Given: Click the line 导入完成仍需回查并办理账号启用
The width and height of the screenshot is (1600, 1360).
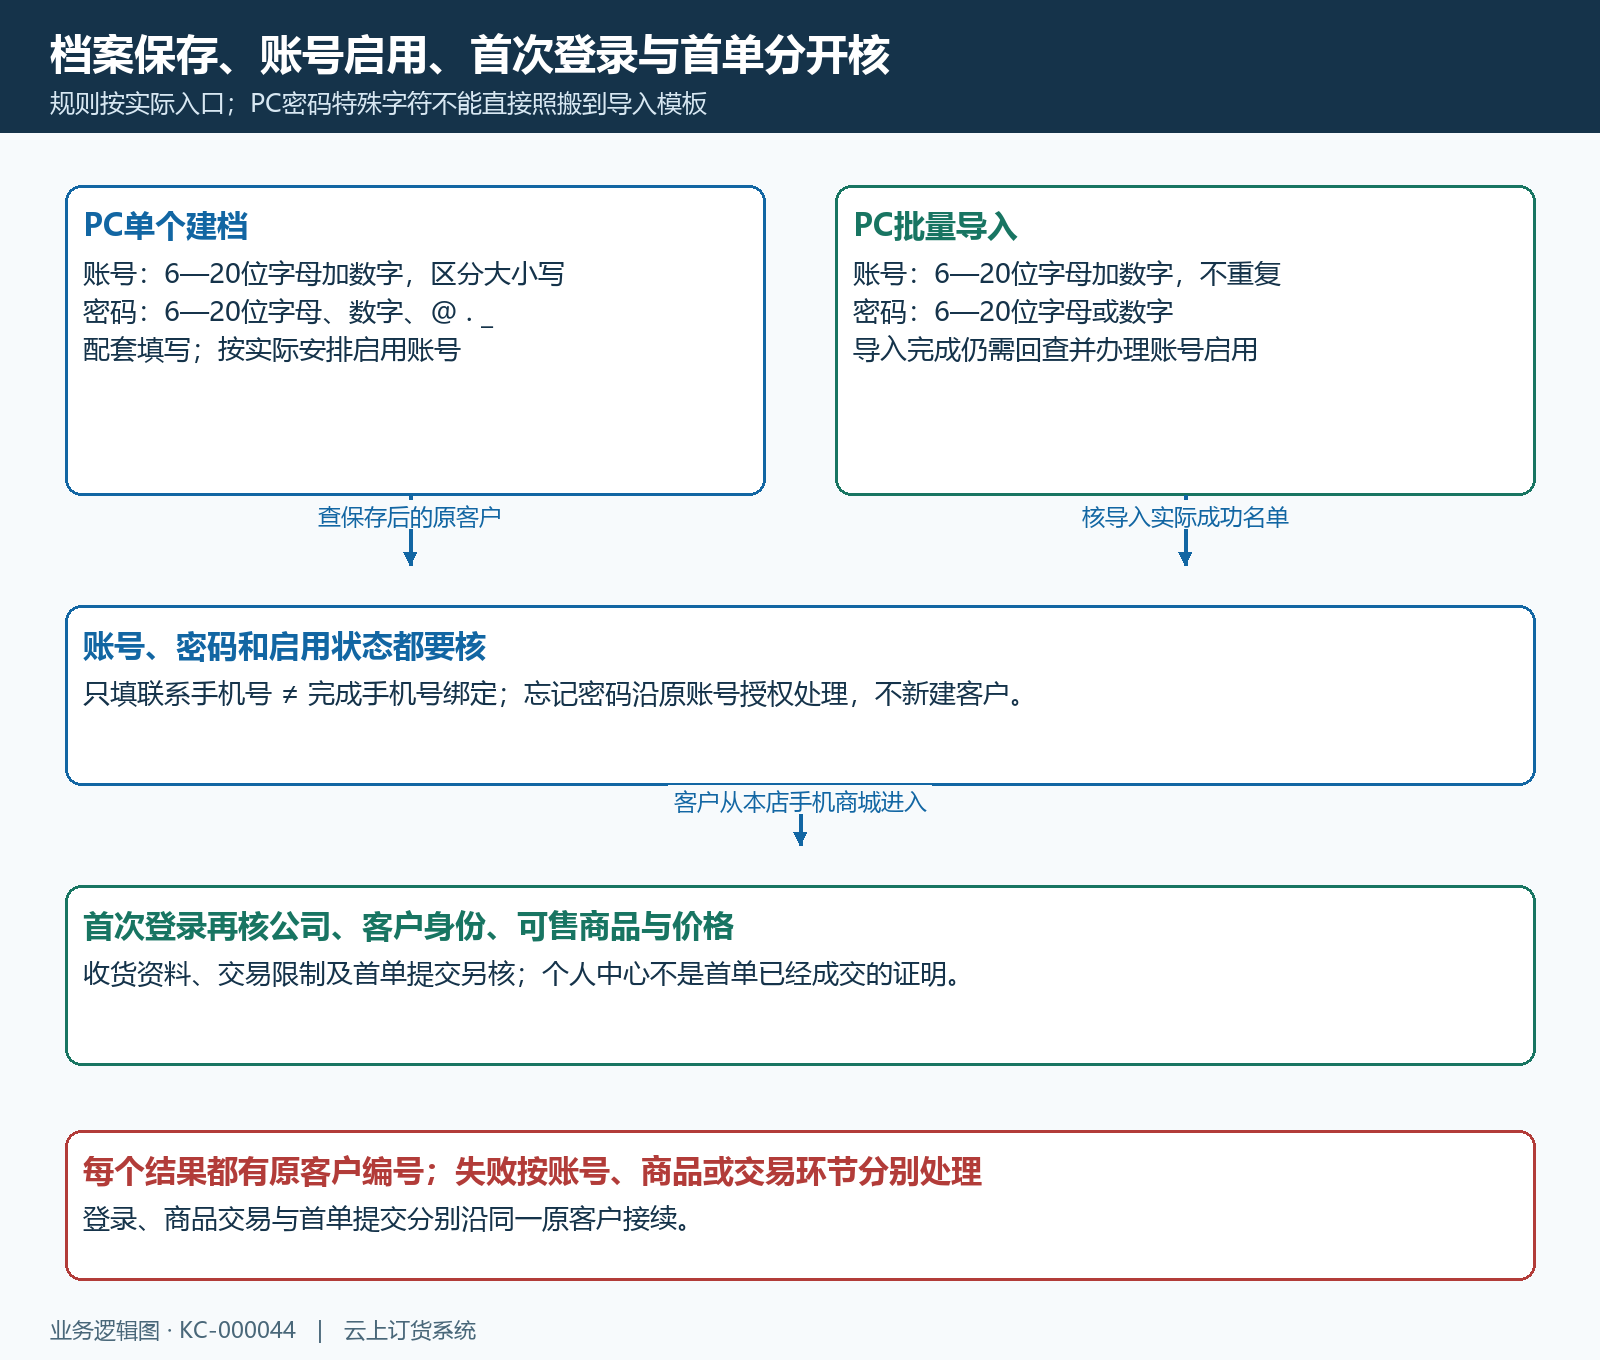Looking at the screenshot, I should (x=1055, y=350).
